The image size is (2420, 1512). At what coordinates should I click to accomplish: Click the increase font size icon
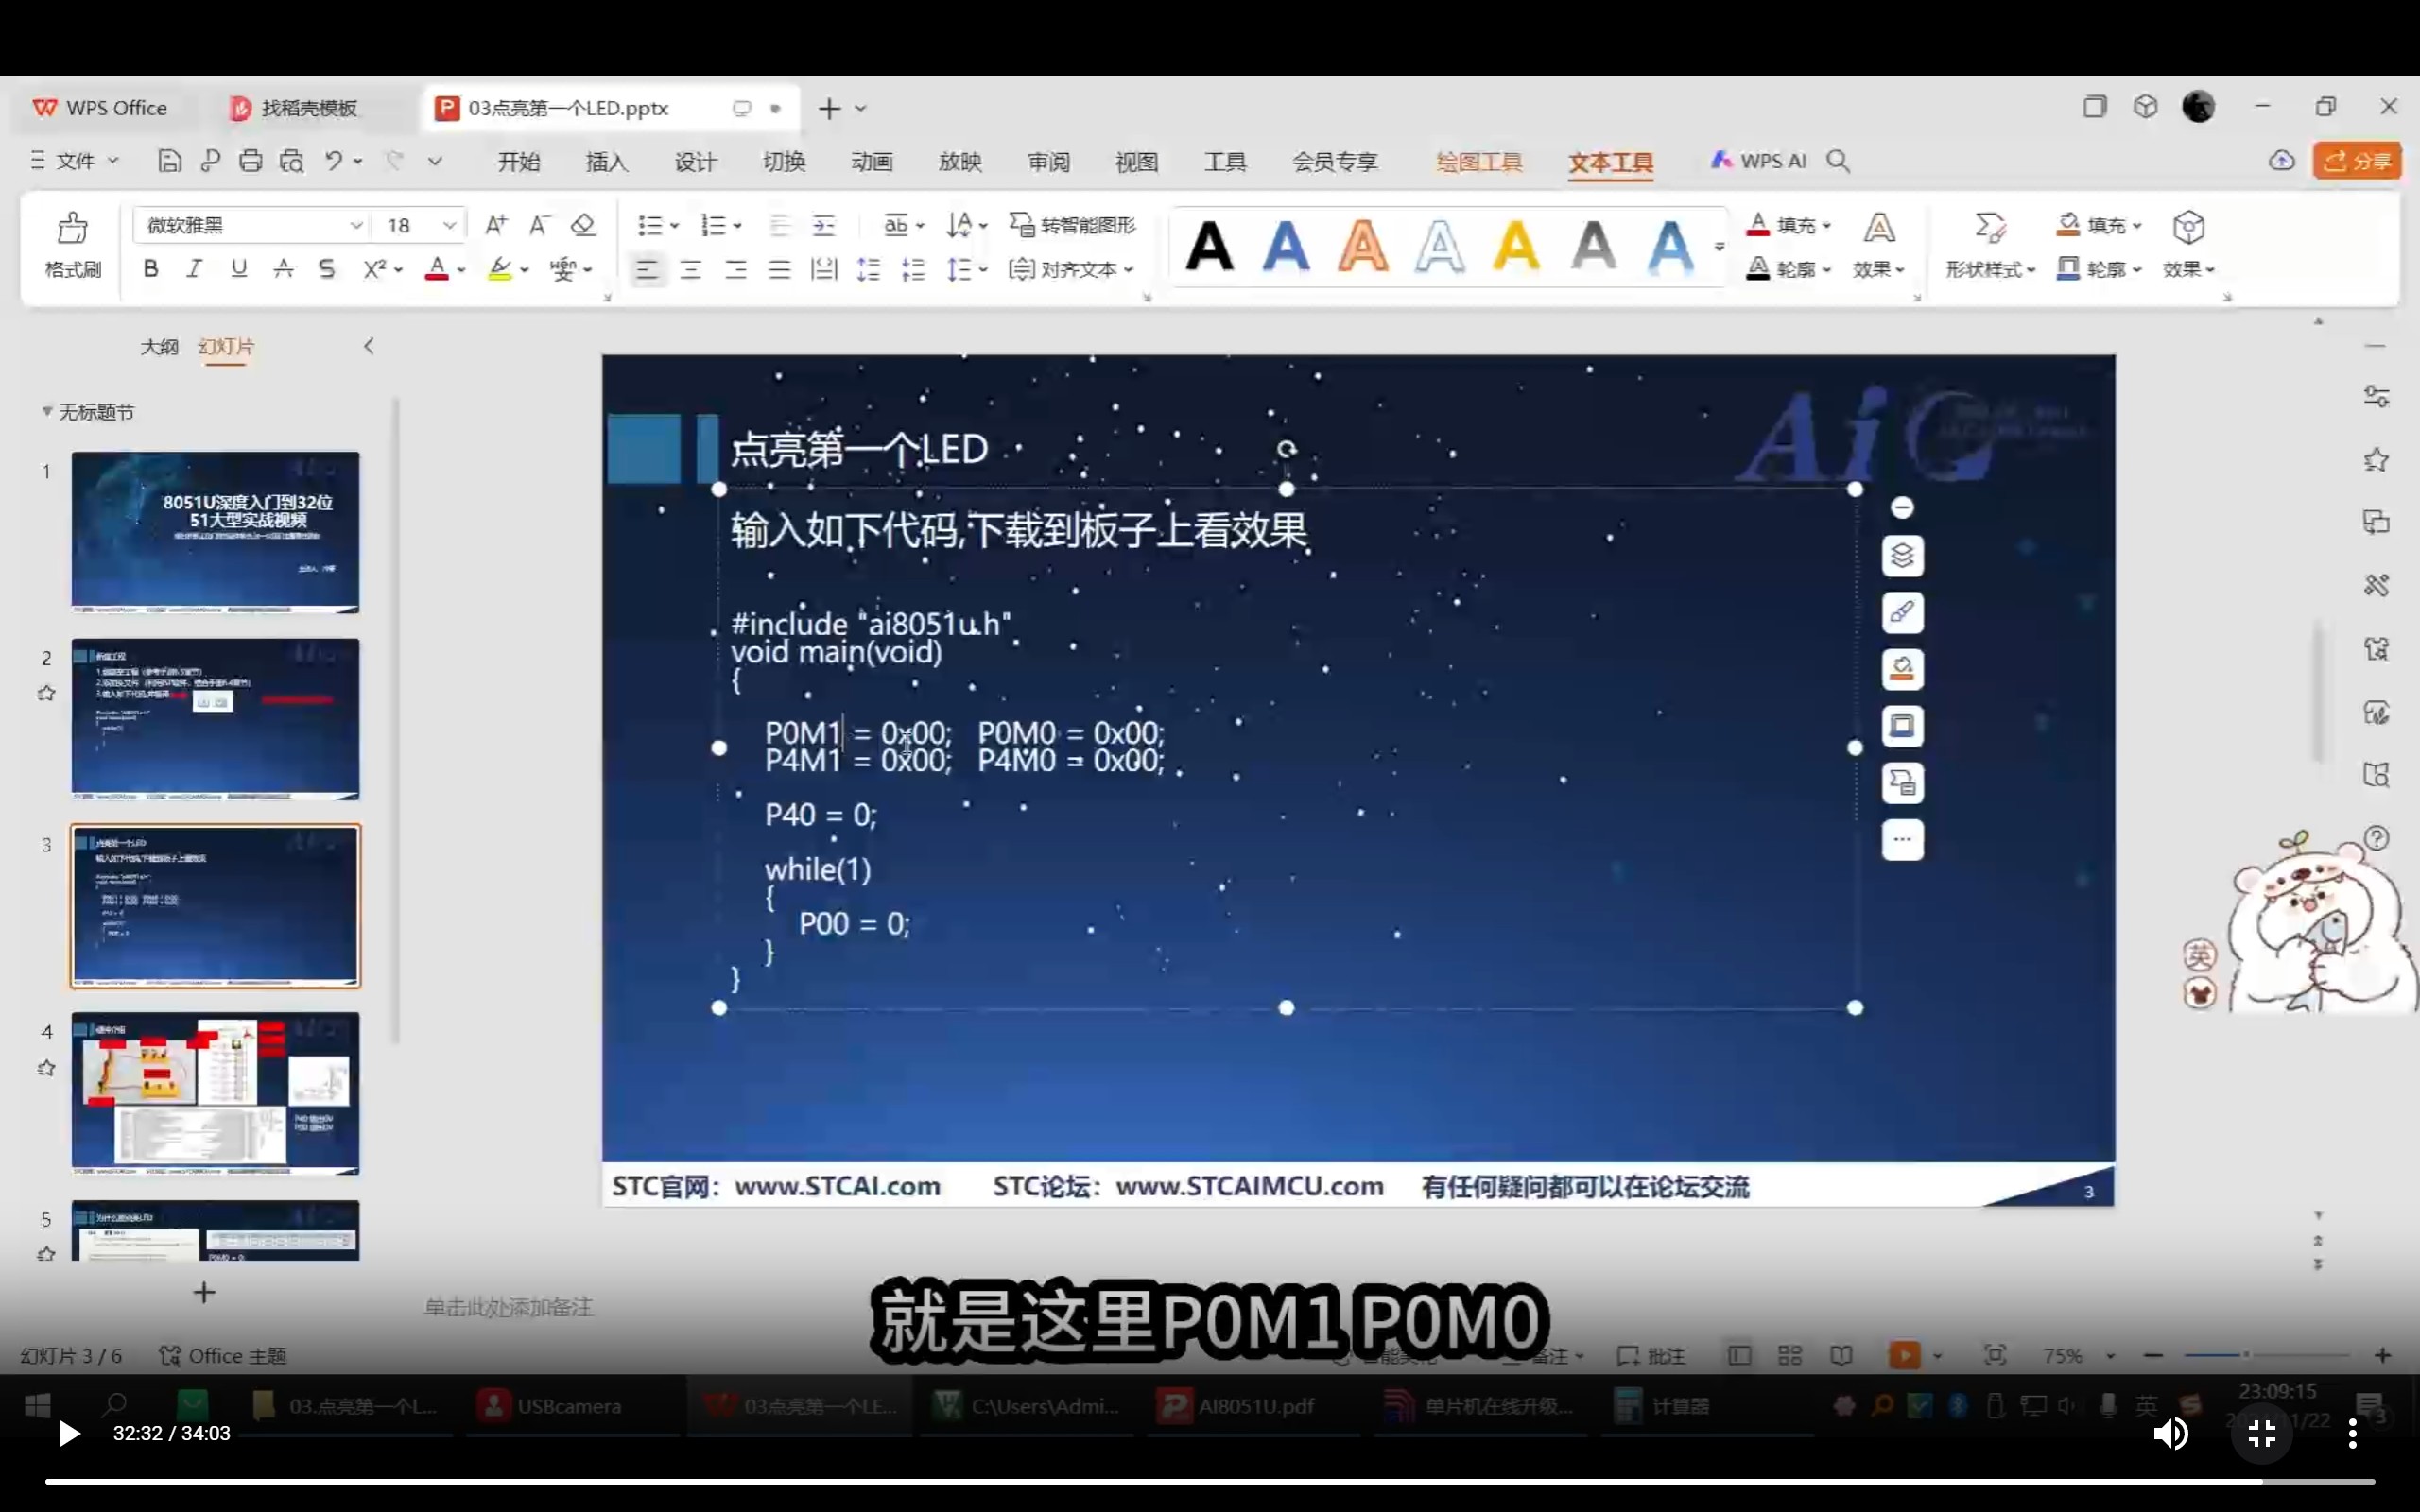coord(496,225)
